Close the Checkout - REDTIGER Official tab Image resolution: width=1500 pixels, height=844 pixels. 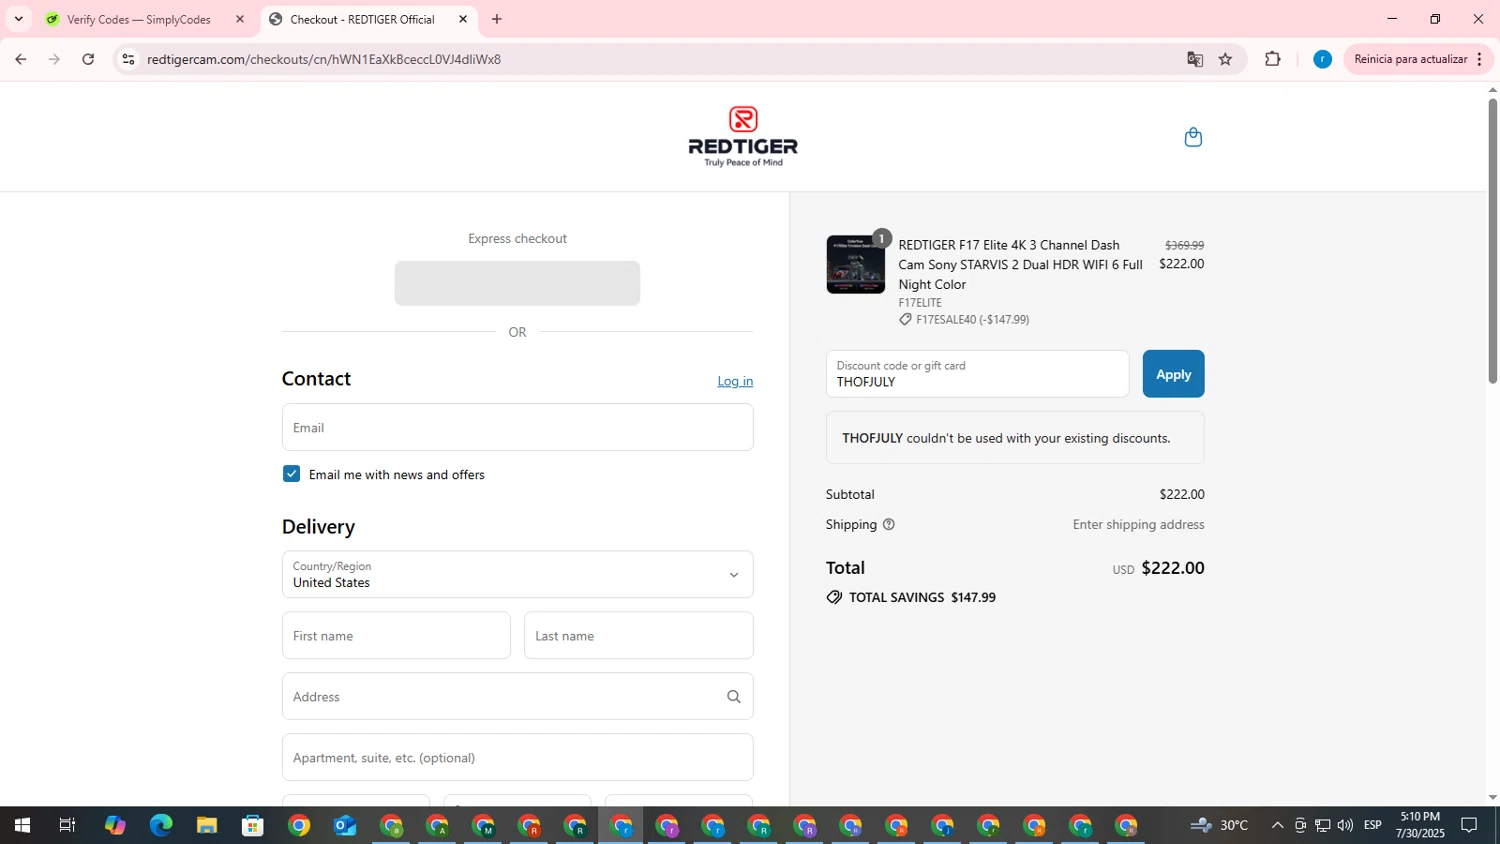coord(463,19)
